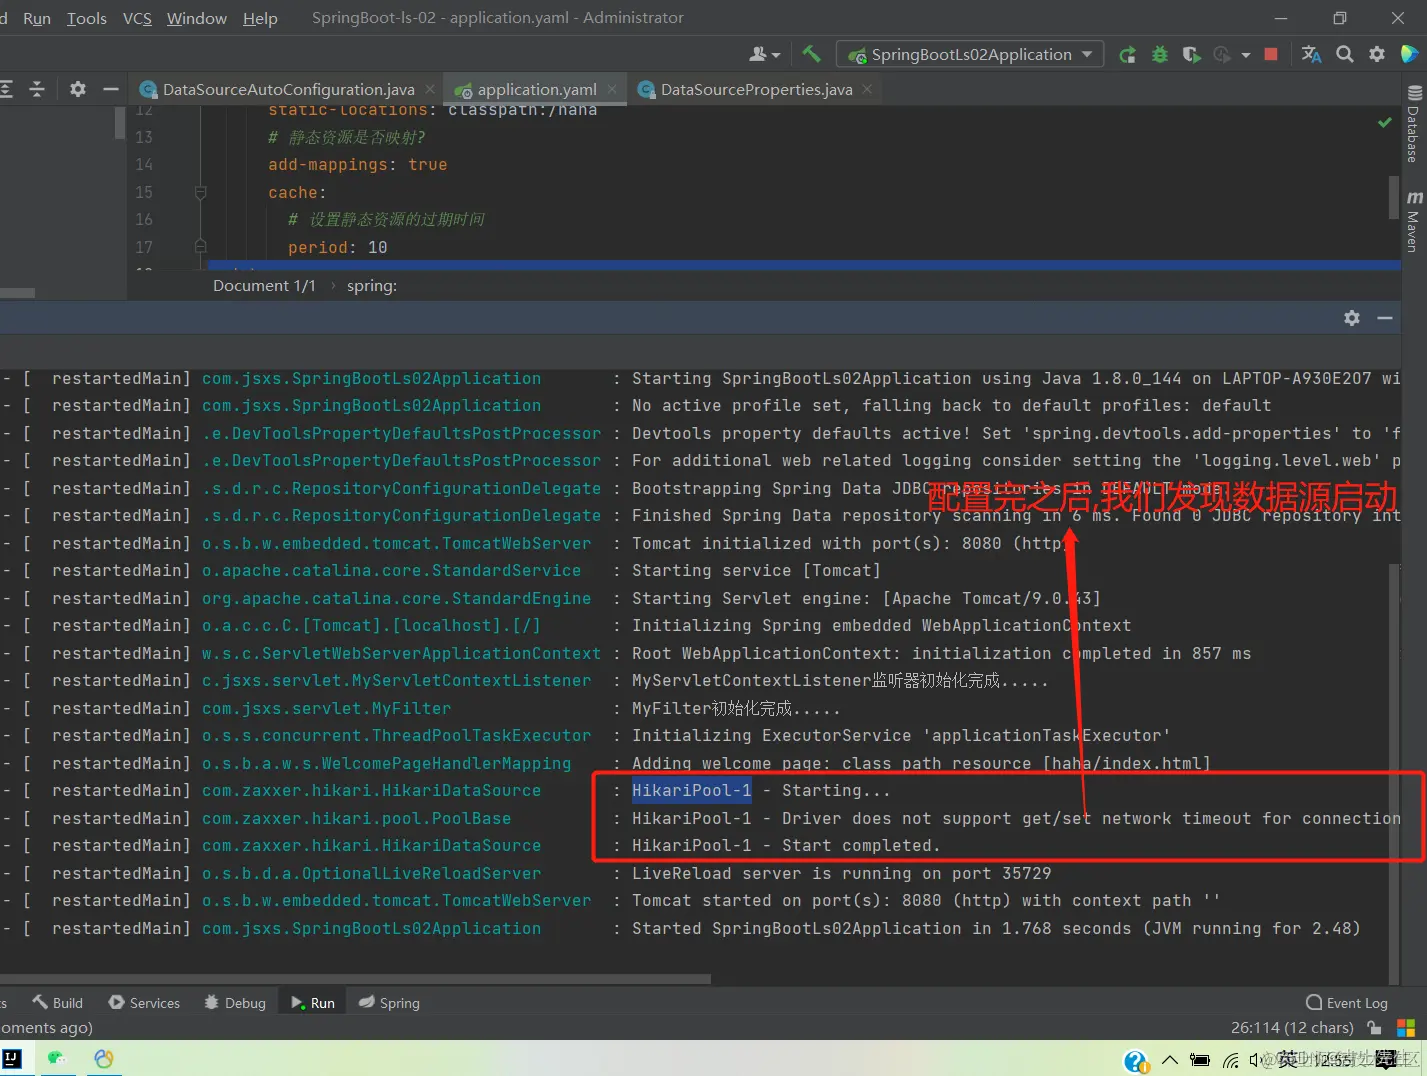Open the Debug tool window tab
Screen dimensions: 1427x1076
(235, 1002)
